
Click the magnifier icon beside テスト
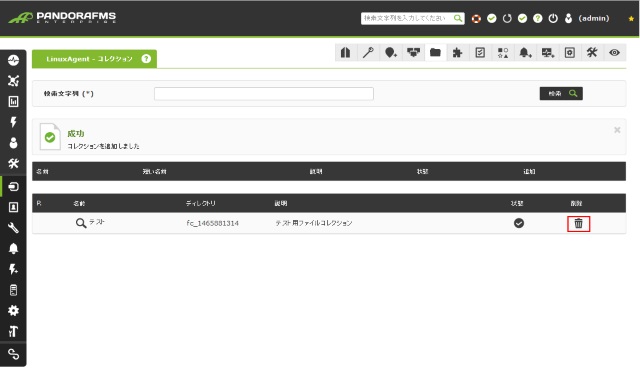coord(81,223)
